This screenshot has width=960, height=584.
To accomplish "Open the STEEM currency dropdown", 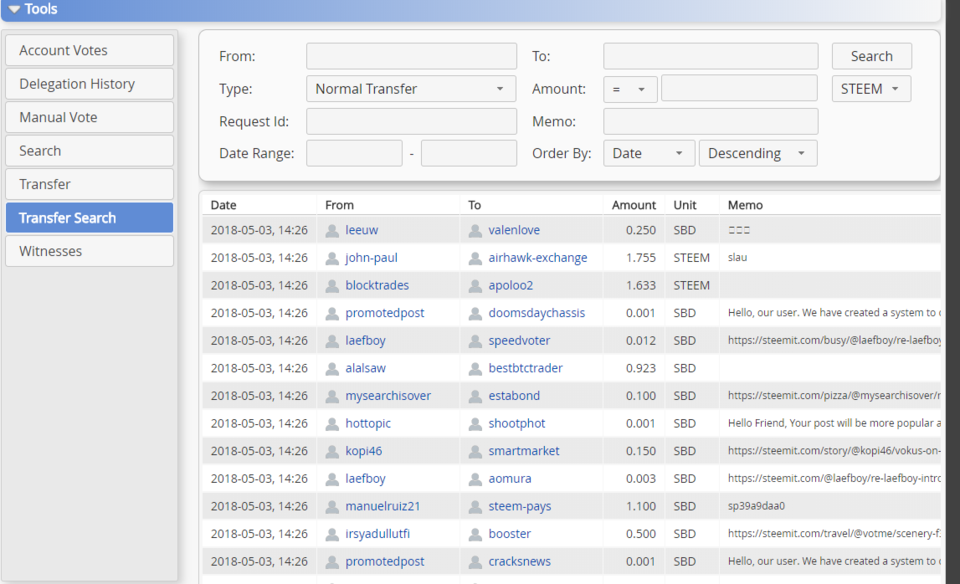I will 871,89.
